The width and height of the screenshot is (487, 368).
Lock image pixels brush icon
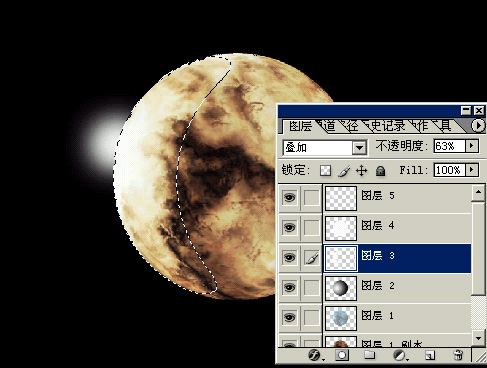(344, 171)
